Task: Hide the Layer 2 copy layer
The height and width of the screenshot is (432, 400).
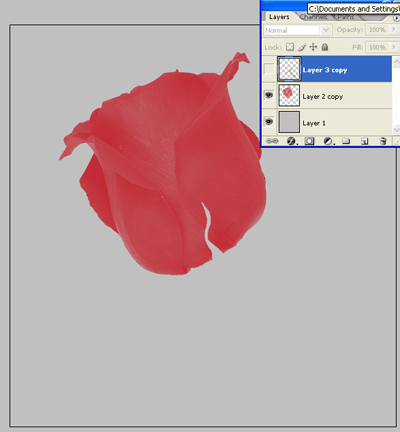Action: click(x=269, y=96)
